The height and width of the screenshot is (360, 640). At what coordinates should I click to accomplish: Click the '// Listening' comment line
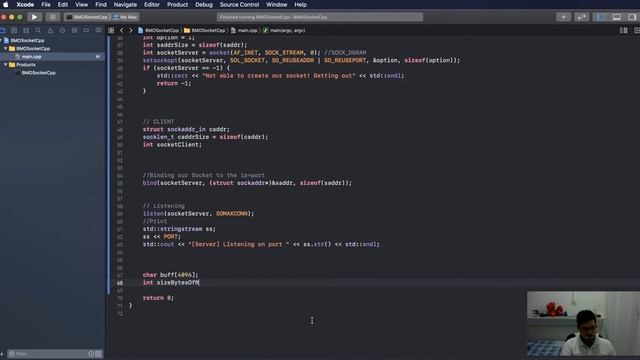(164, 206)
